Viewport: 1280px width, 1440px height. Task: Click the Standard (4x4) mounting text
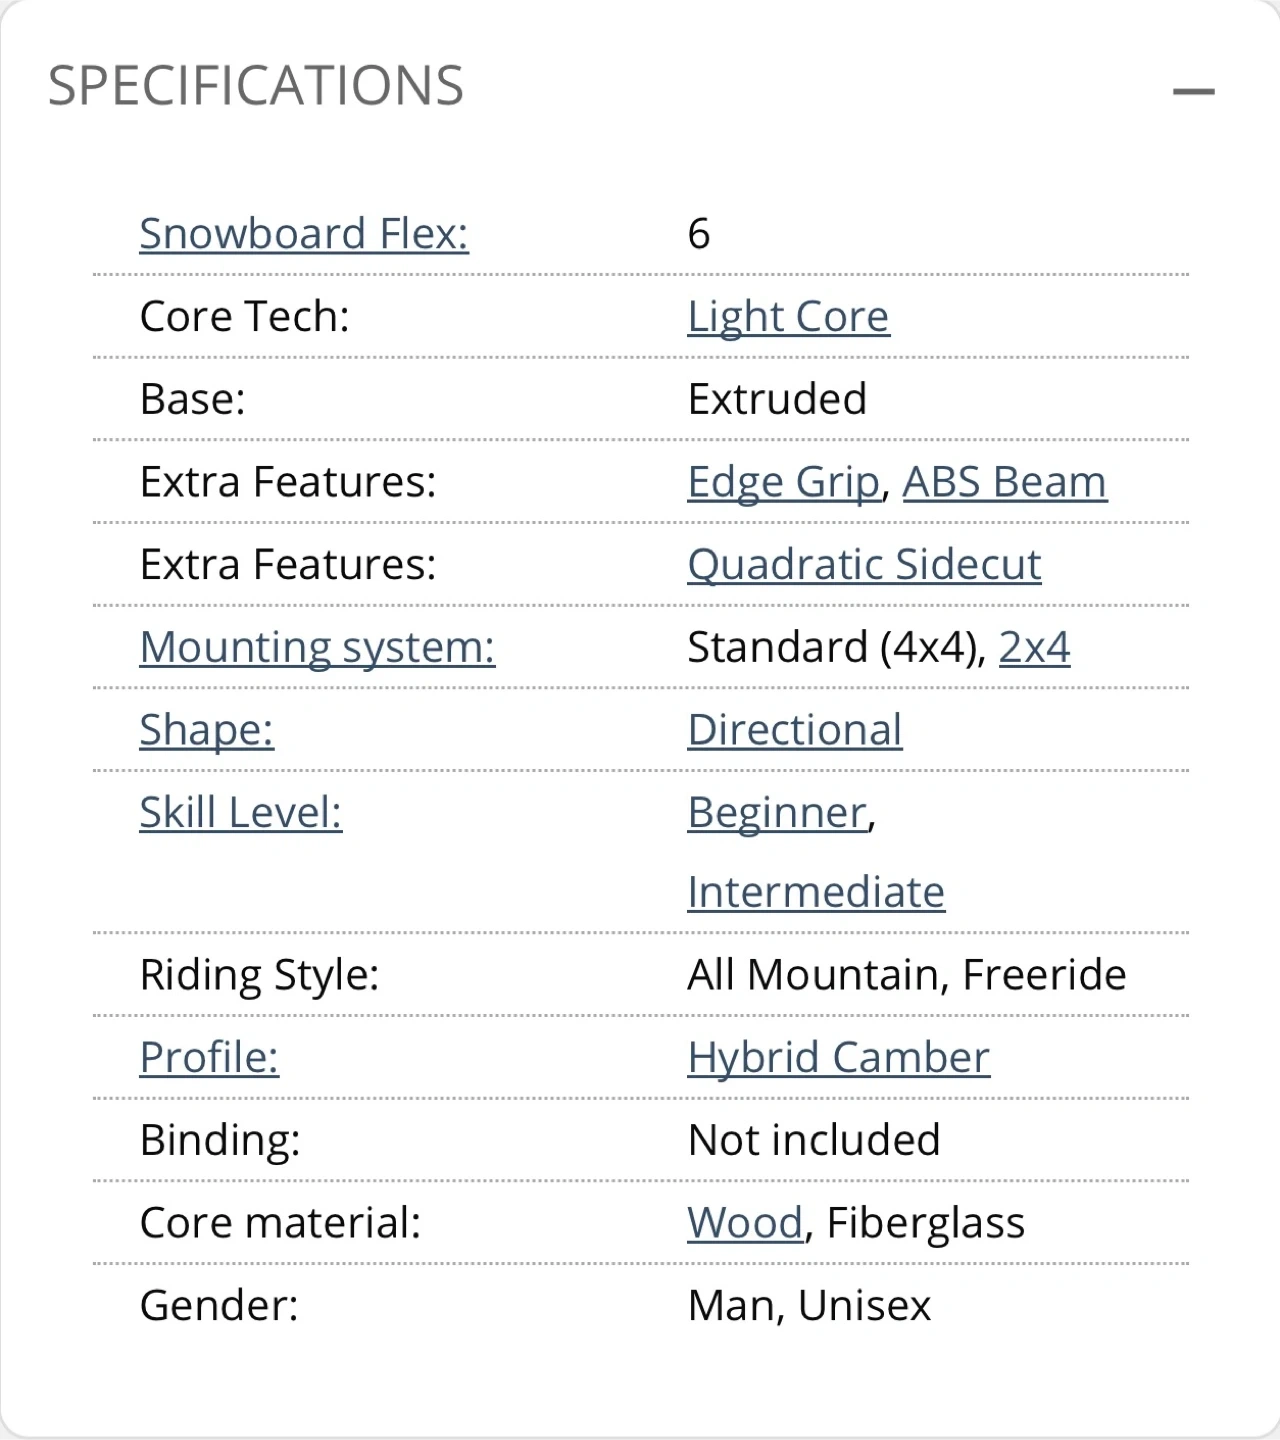(x=832, y=647)
